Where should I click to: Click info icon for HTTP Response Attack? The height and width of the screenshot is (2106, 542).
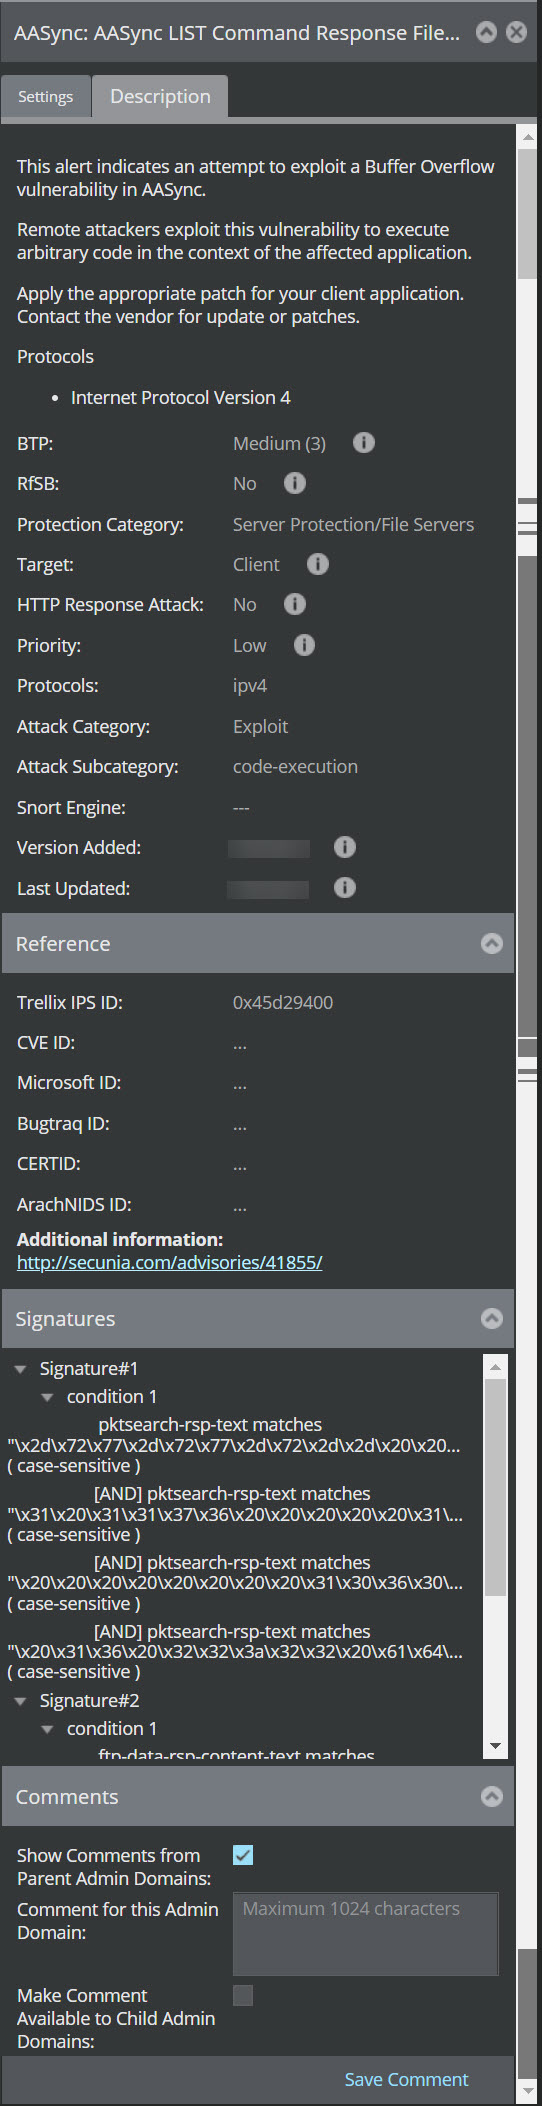point(294,604)
